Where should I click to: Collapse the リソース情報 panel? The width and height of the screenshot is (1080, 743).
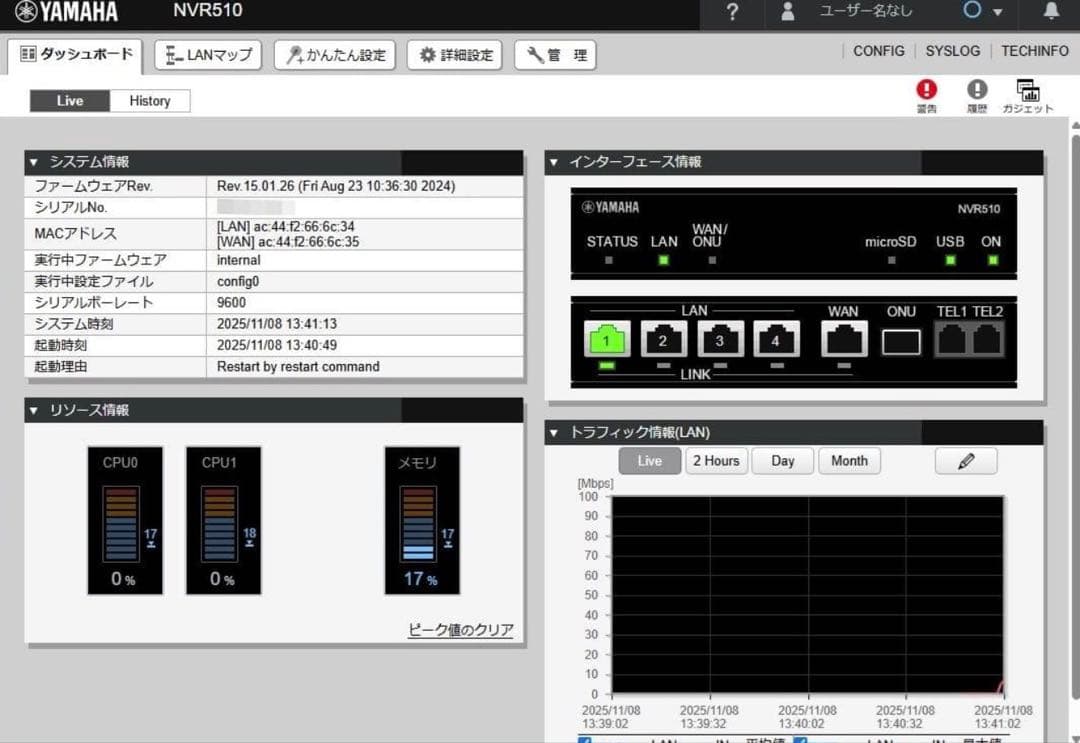(33, 410)
